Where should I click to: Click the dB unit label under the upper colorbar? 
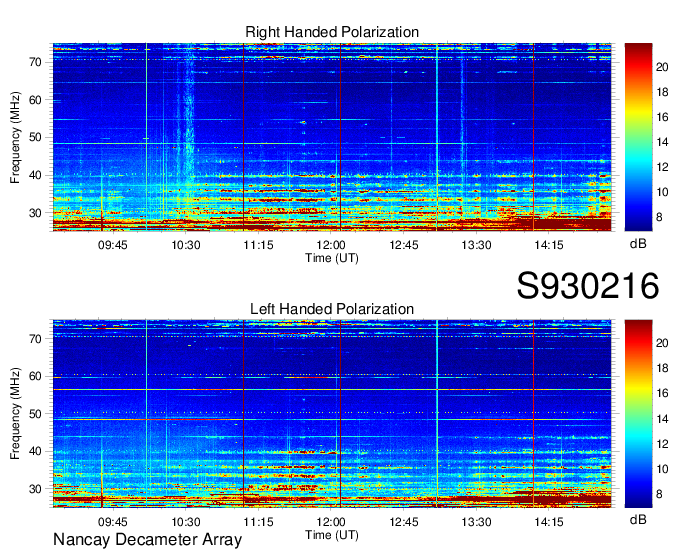tap(638, 244)
